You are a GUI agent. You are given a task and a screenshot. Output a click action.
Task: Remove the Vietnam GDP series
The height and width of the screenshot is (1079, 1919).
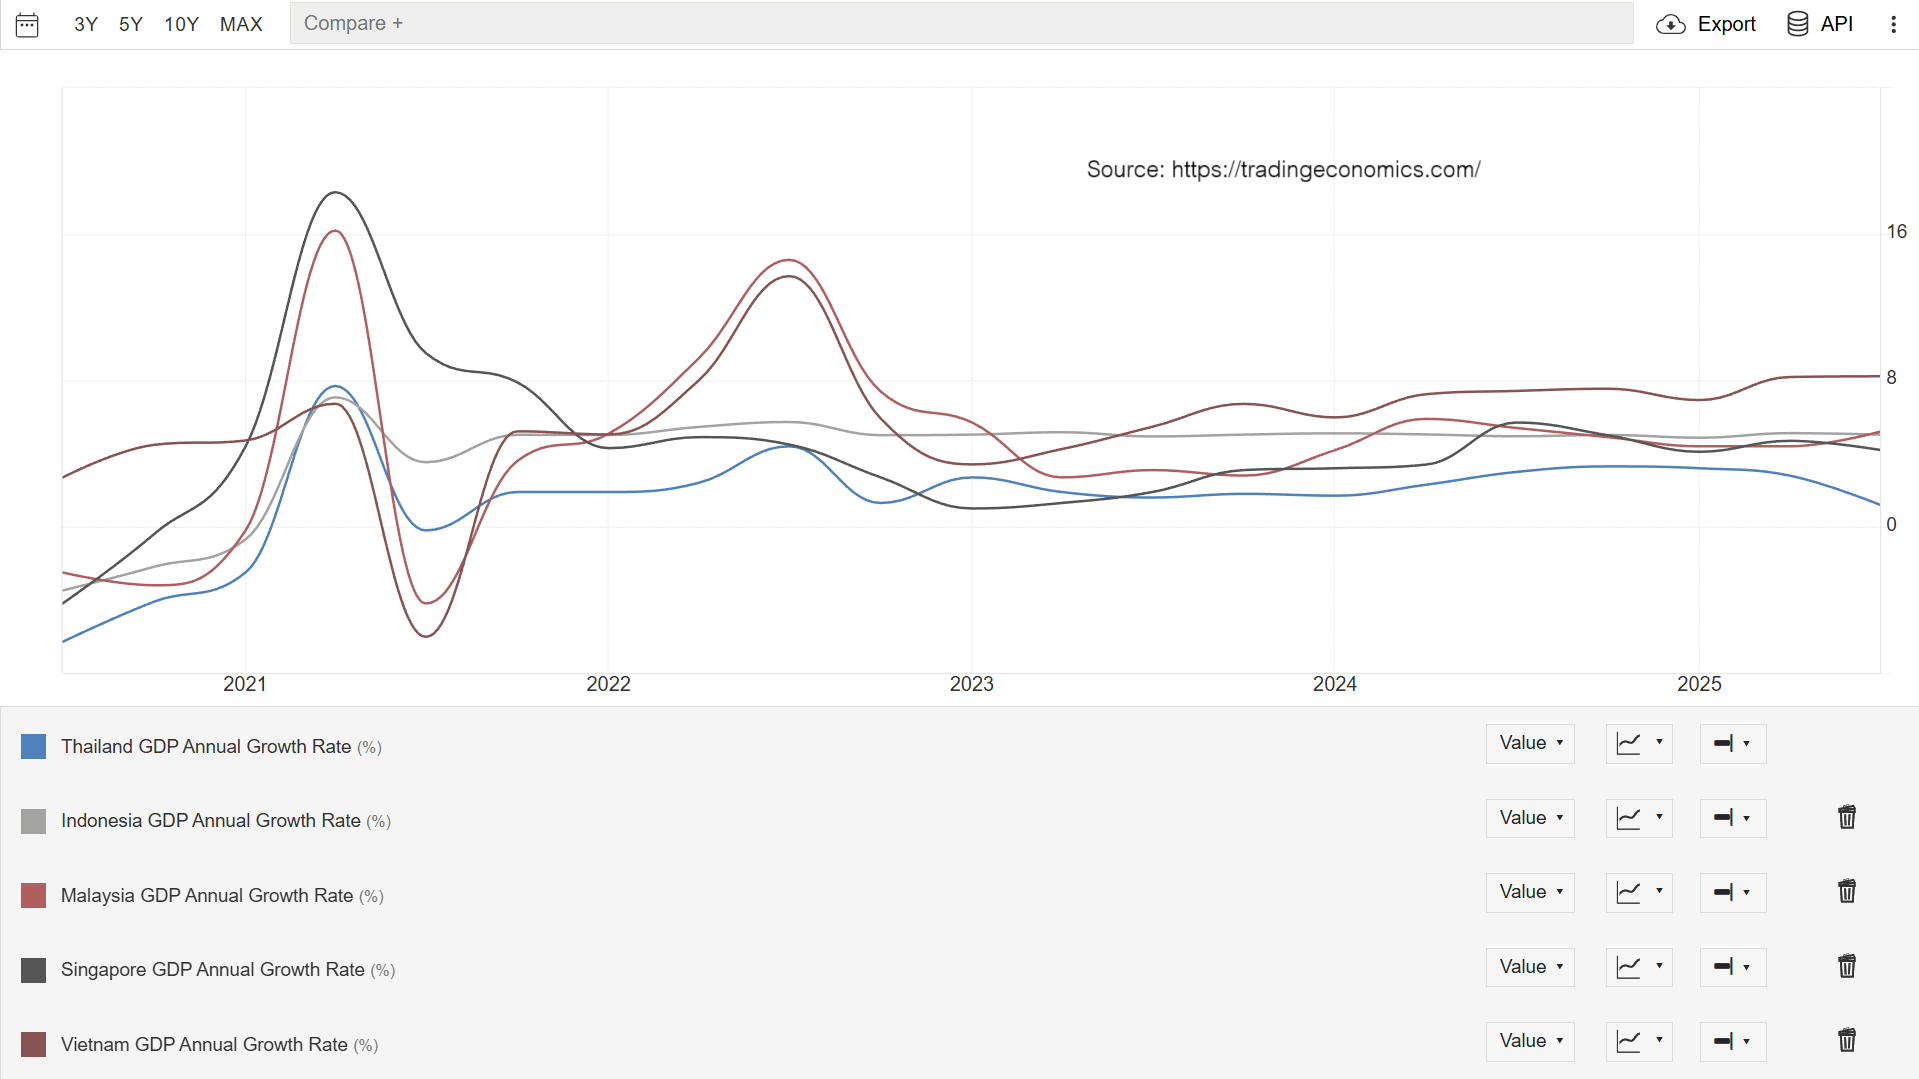[1846, 1041]
